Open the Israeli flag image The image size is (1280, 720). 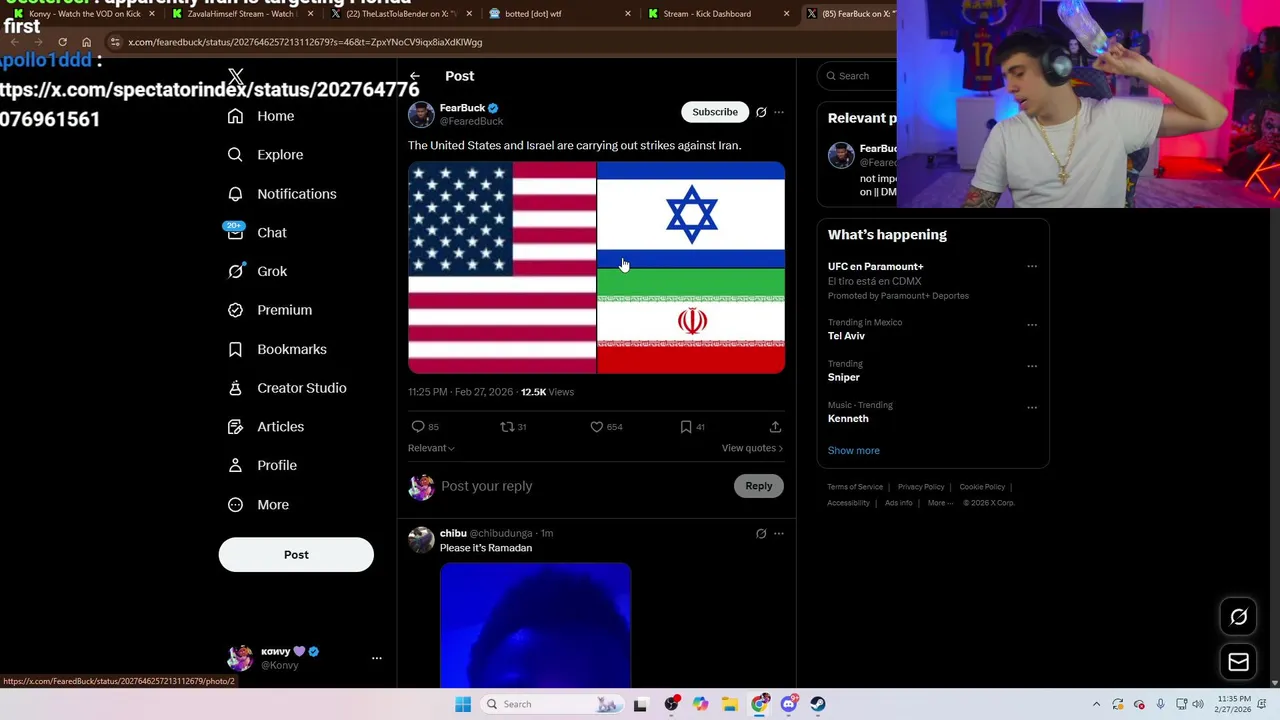coord(691,214)
